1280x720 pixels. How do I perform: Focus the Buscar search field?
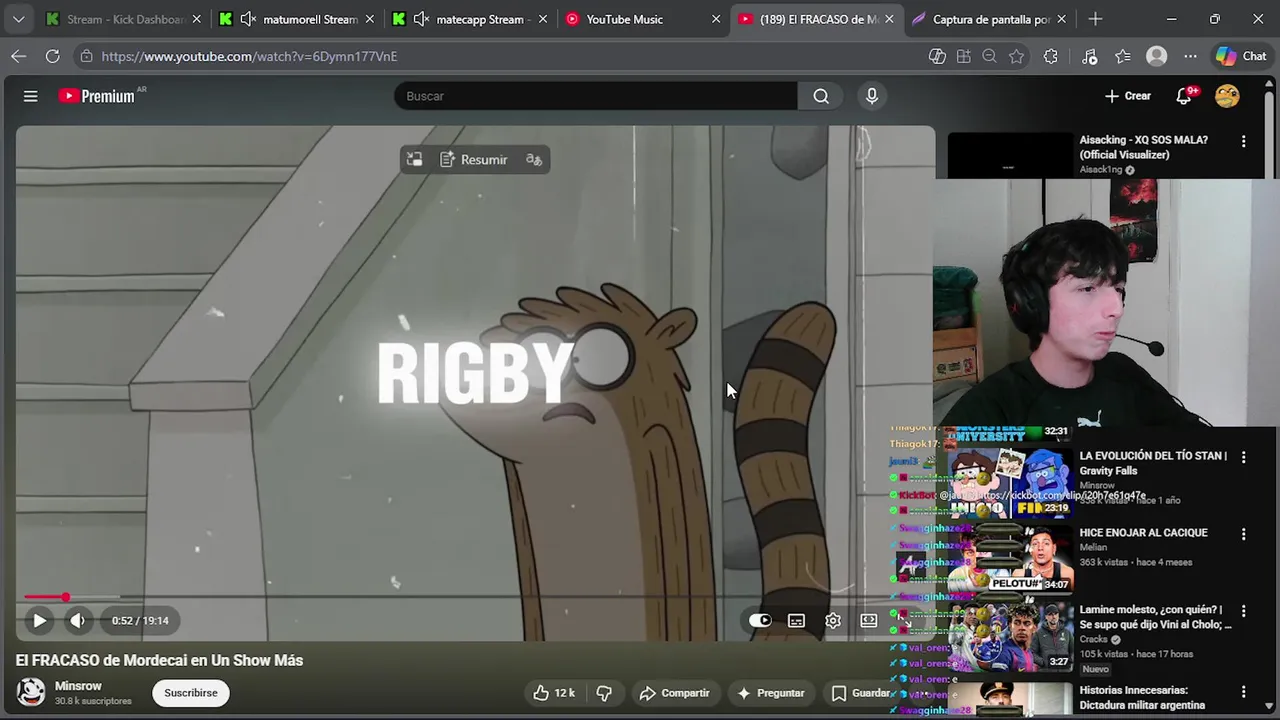(x=596, y=96)
